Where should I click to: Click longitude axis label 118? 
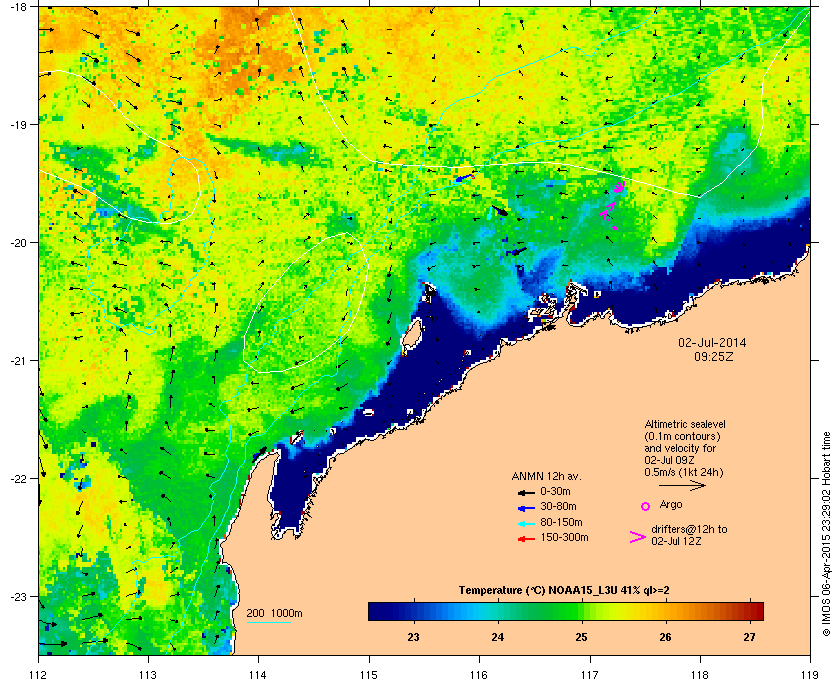click(700, 674)
